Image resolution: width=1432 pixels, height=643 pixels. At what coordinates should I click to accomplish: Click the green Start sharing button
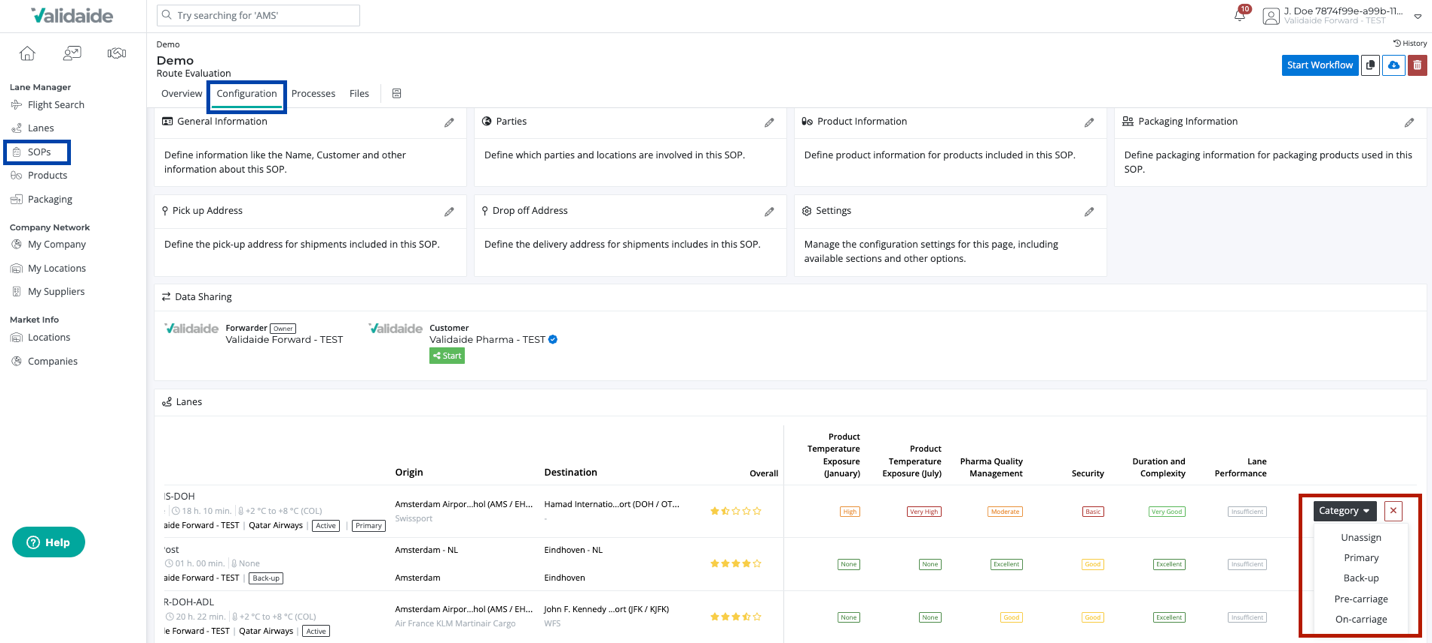point(447,356)
